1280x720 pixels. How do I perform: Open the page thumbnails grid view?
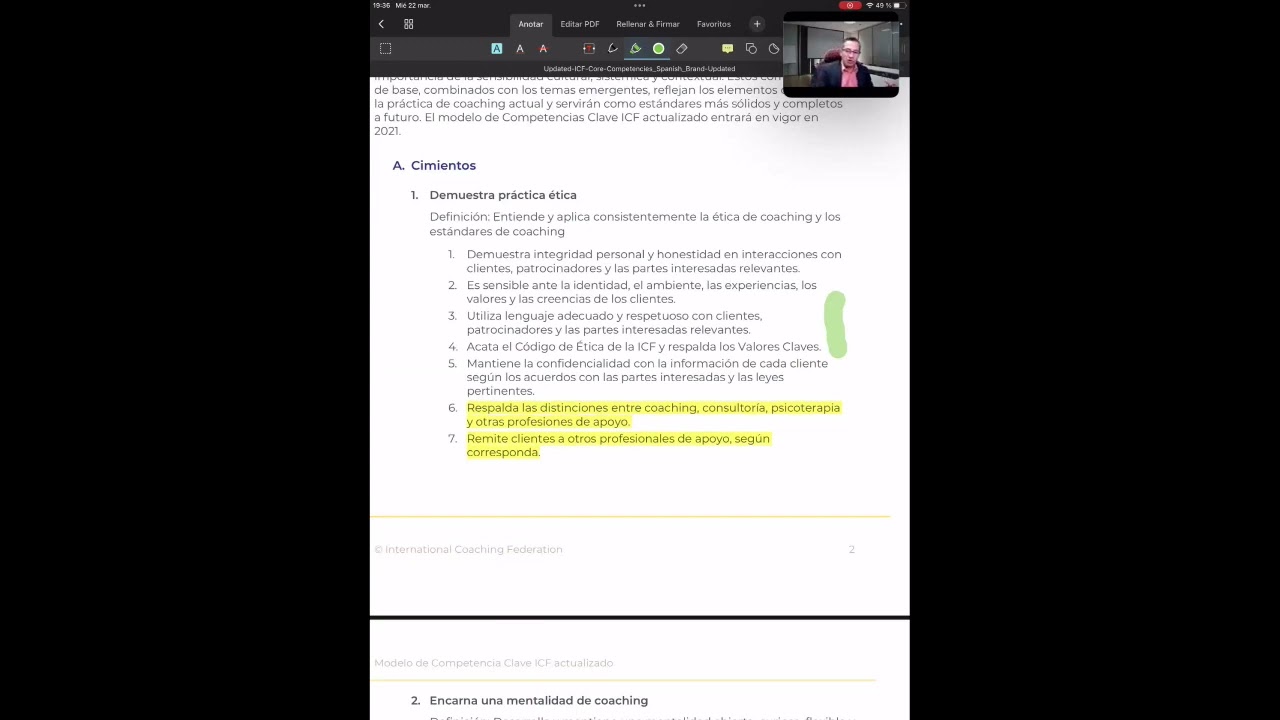tap(408, 24)
